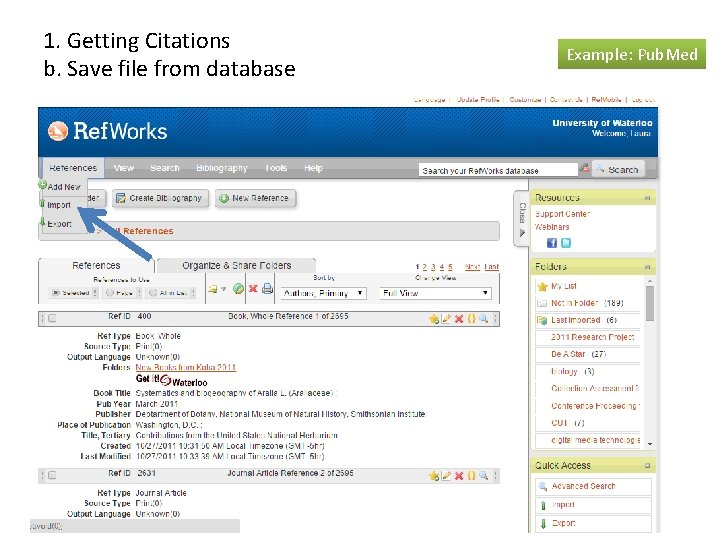Viewport: 720px width, 540px height.
Task: Collapse the Resources panel
Action: point(647,198)
